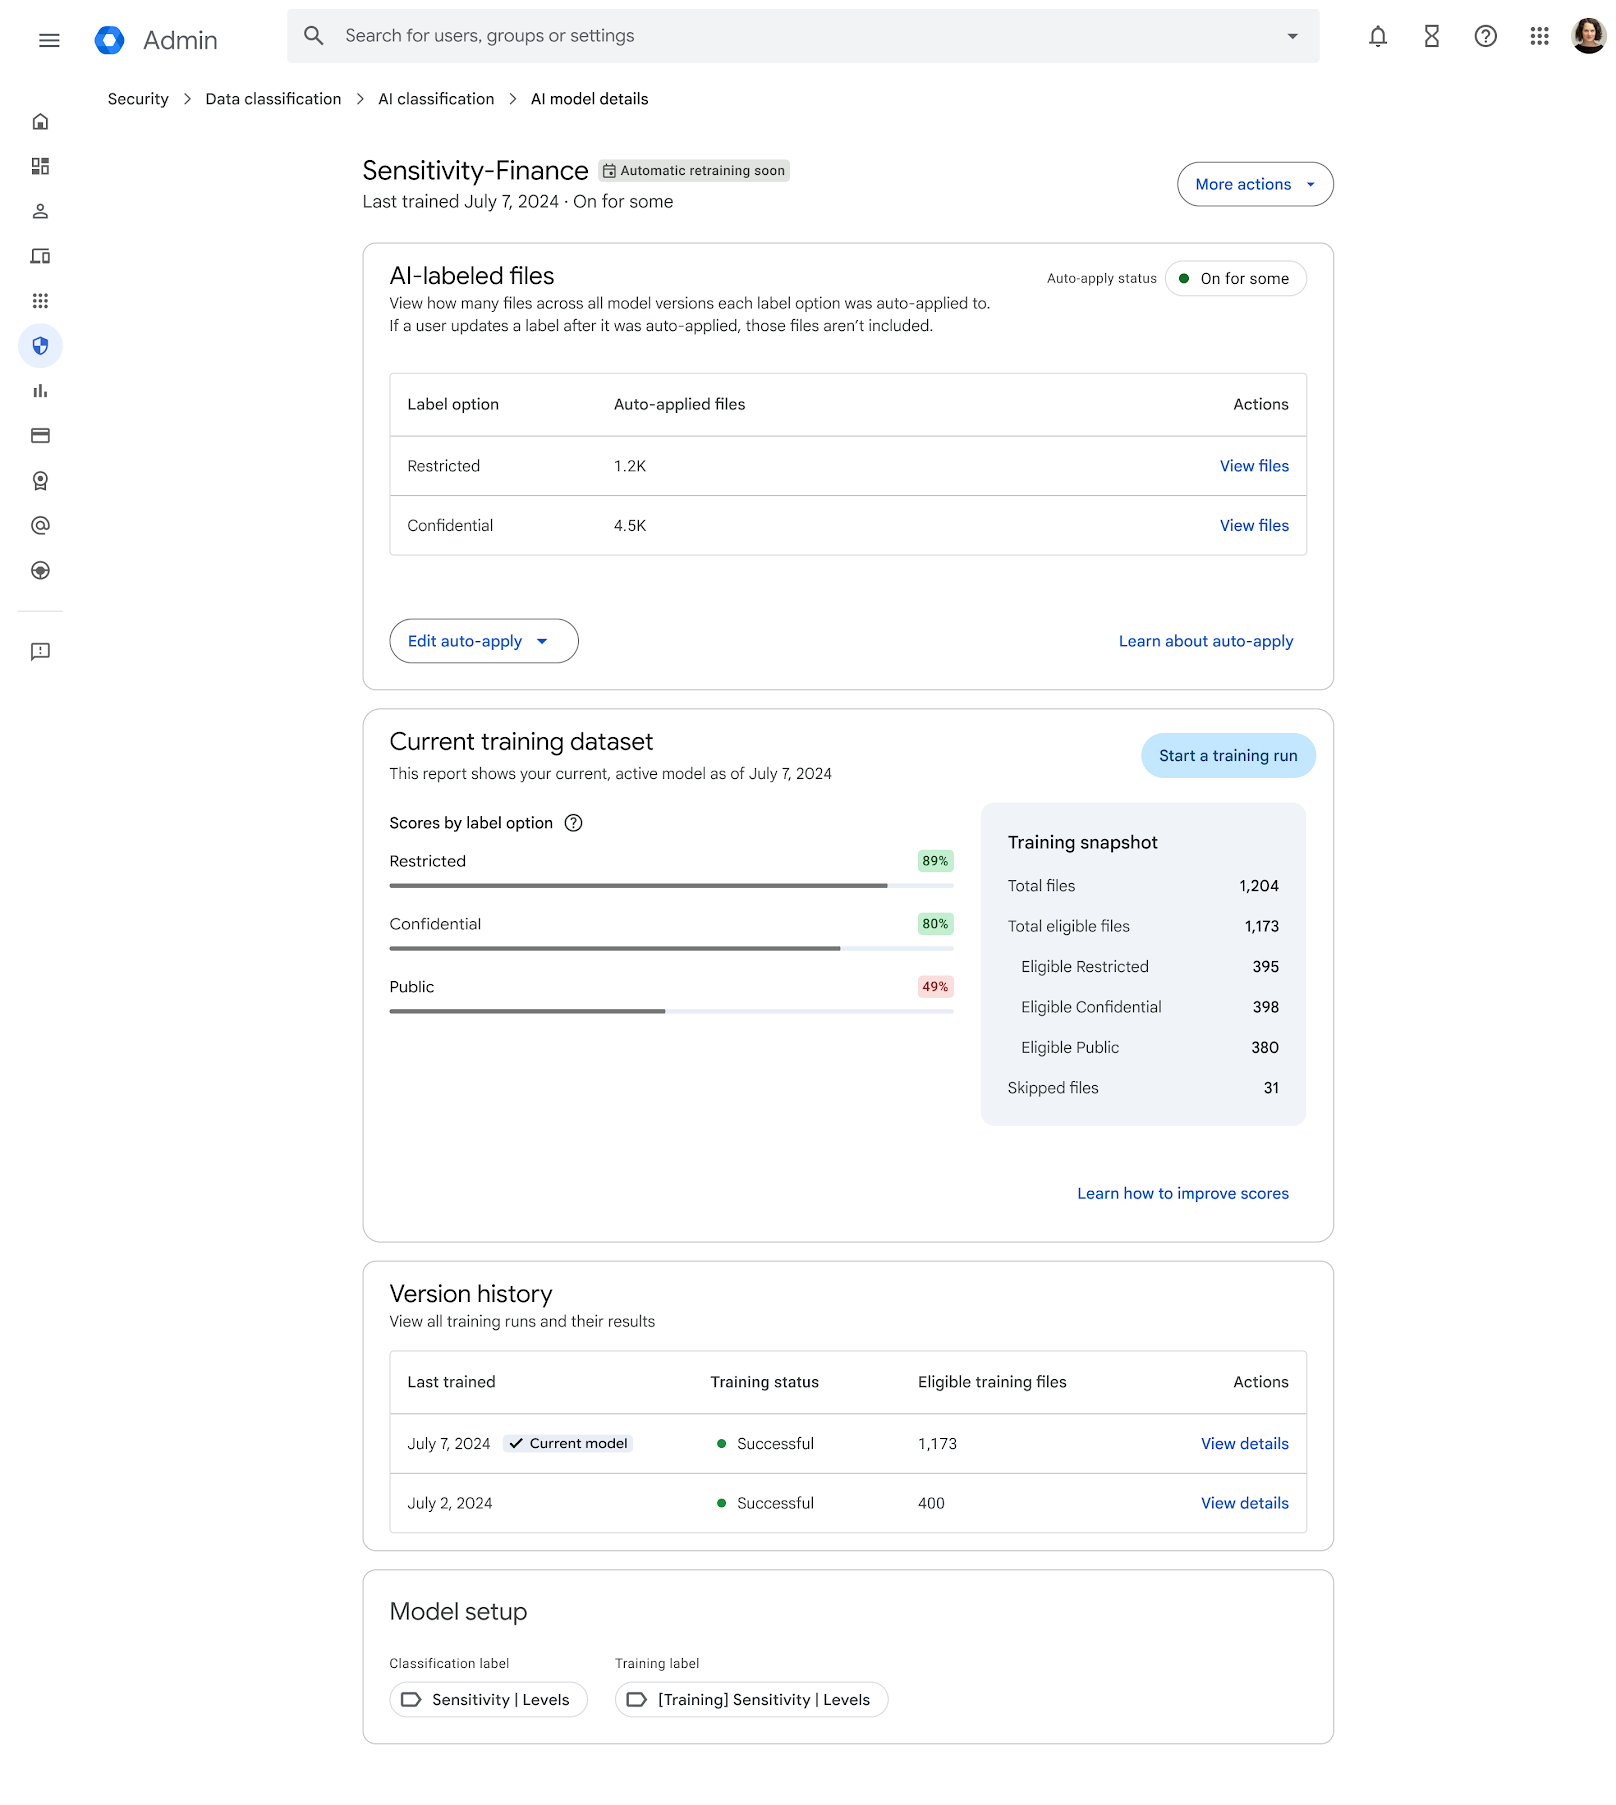Open the ribbon badge sidebar icon

coord(40,481)
